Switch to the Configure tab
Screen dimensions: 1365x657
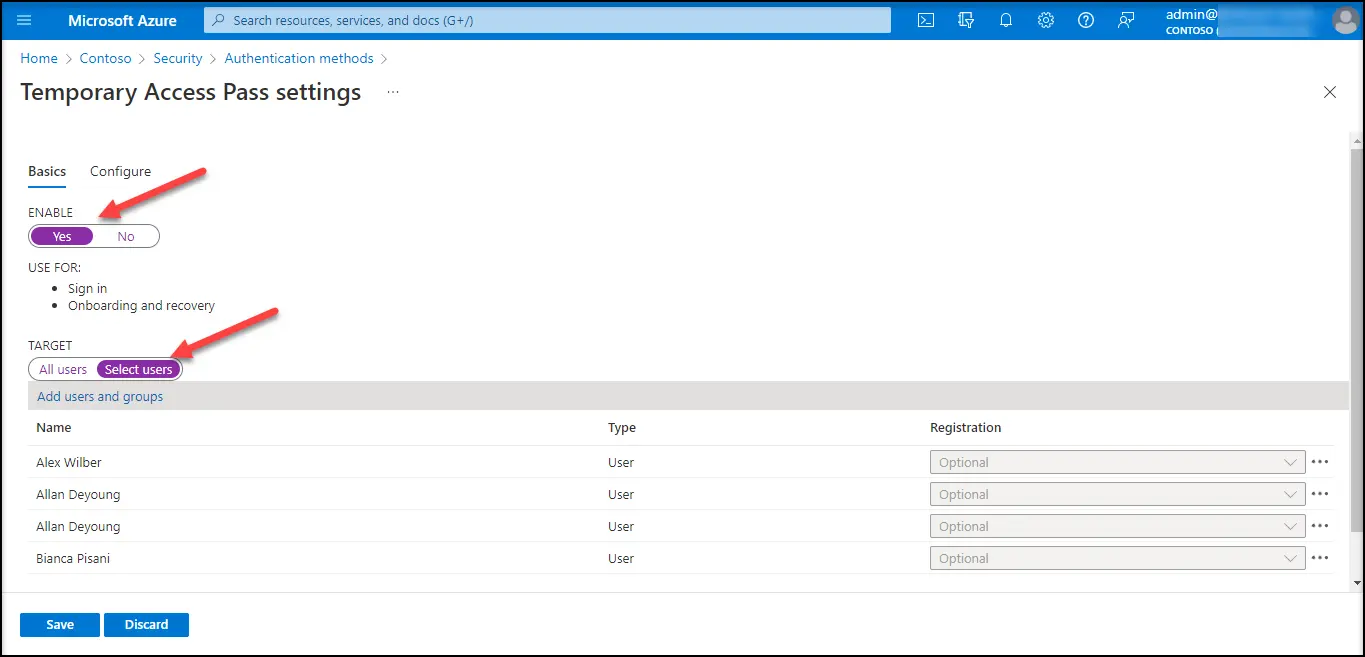coord(120,171)
